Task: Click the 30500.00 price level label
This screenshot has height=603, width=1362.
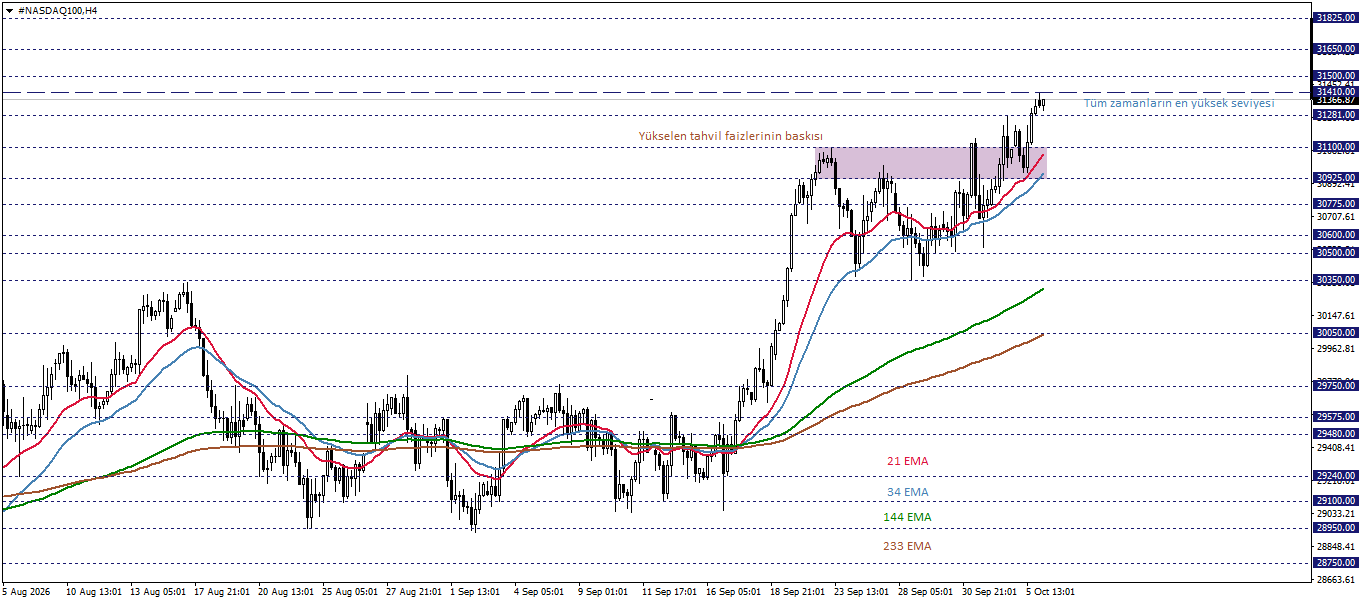Action: click(x=1335, y=253)
